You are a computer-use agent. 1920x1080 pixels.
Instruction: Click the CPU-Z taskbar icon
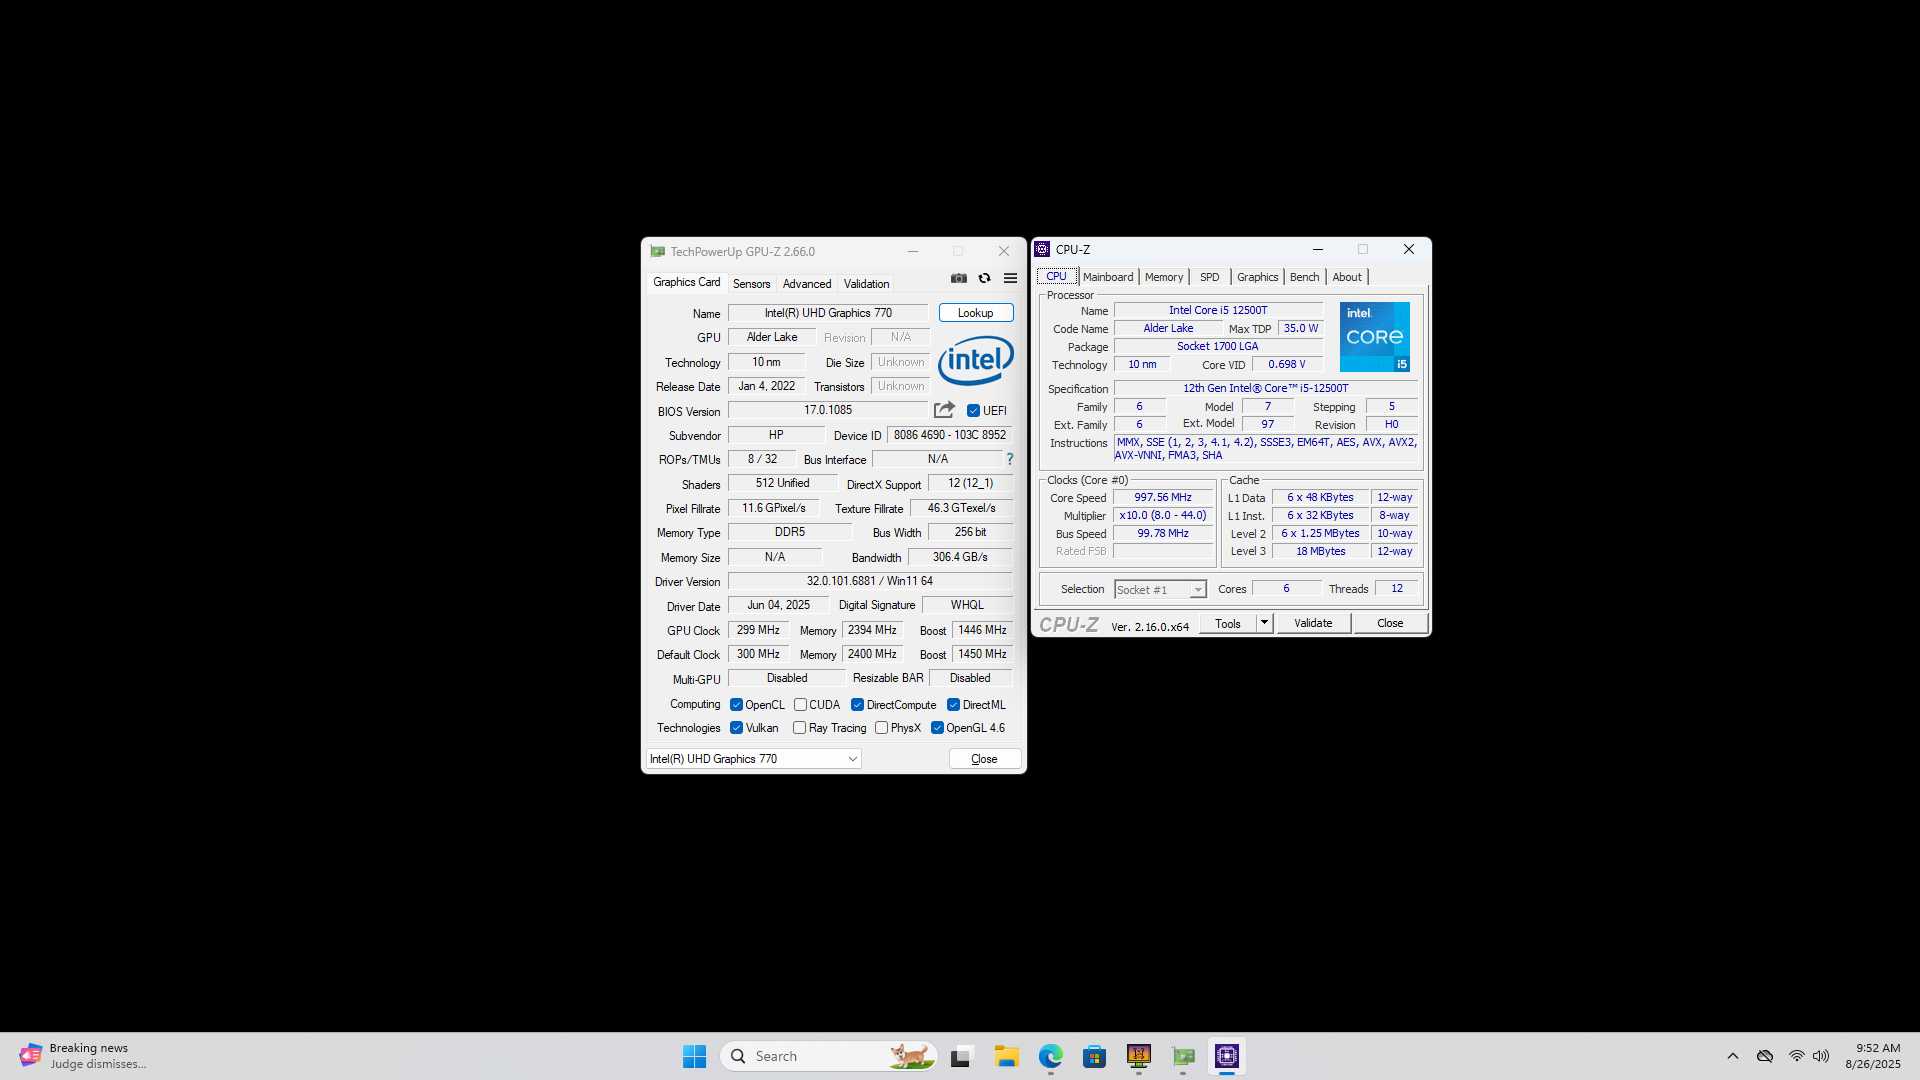1227,1056
